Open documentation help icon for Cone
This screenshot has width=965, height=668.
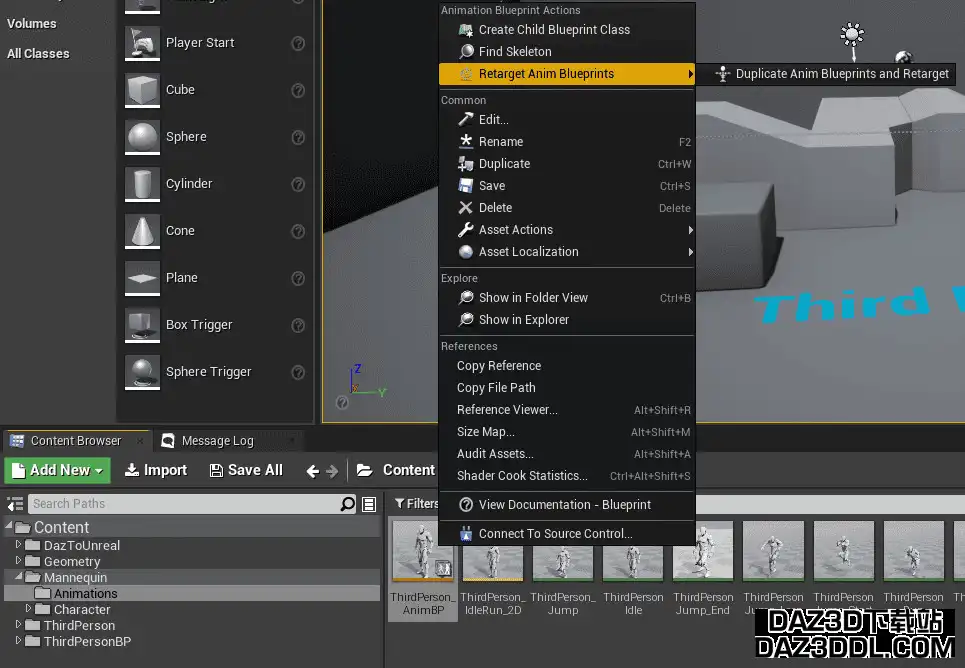click(x=298, y=231)
